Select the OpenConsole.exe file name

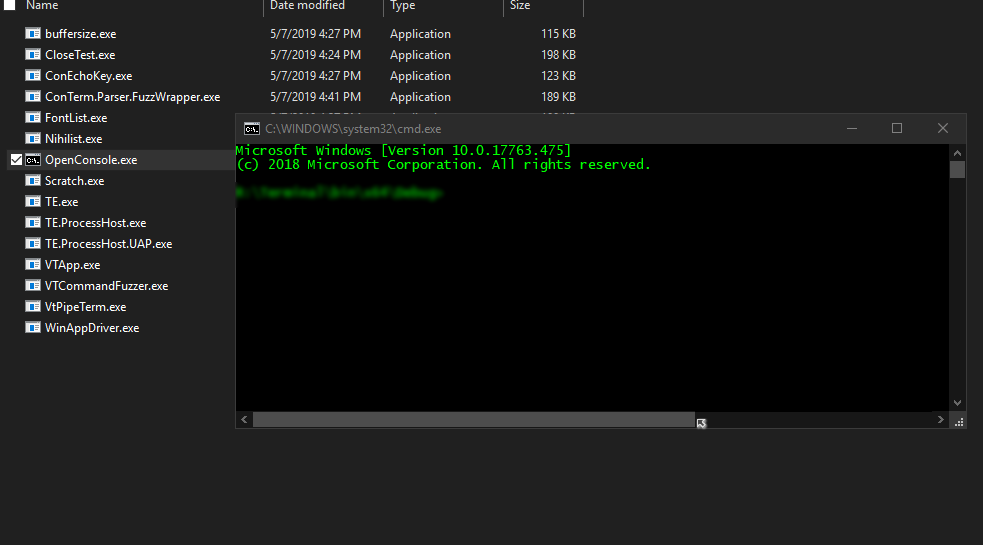[91, 160]
